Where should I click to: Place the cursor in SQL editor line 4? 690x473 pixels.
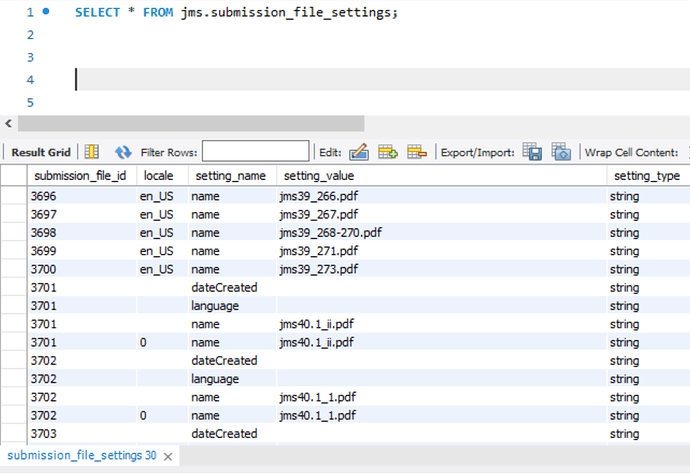pyautogui.click(x=383, y=80)
